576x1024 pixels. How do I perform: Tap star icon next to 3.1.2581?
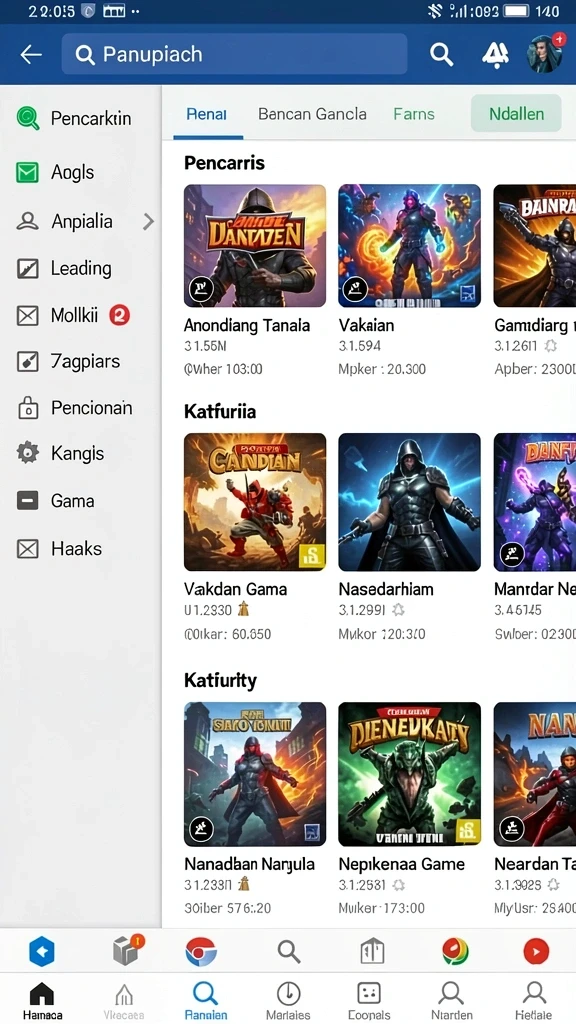pyautogui.click(x=398, y=885)
